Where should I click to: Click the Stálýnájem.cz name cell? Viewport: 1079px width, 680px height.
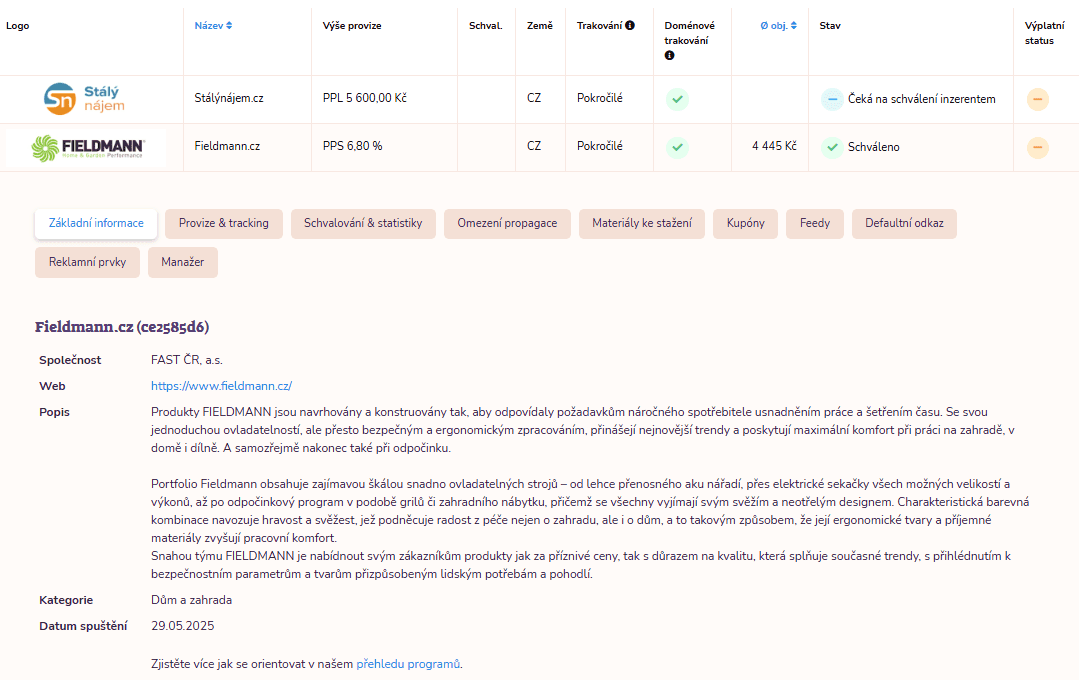pyautogui.click(x=229, y=98)
